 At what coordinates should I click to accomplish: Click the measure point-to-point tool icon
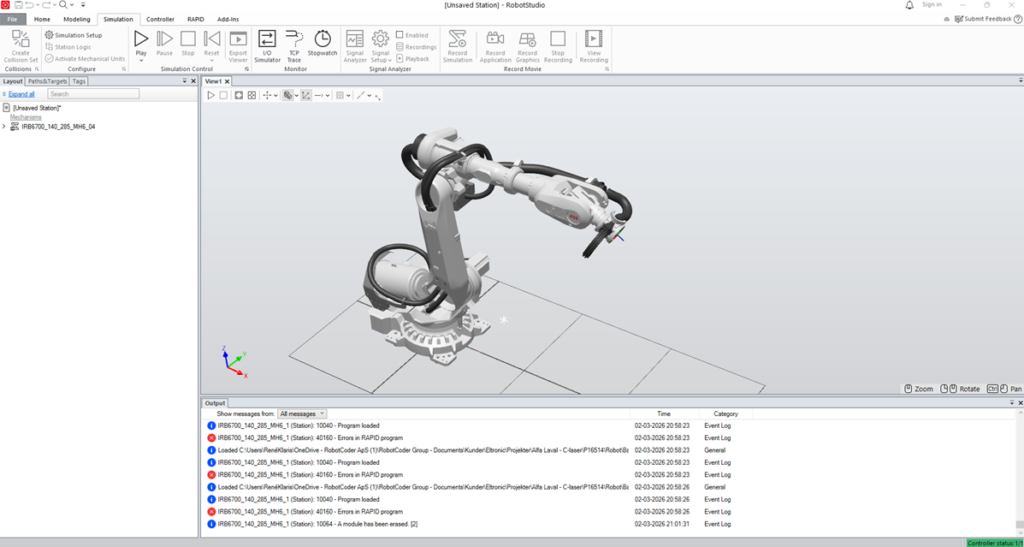point(360,95)
